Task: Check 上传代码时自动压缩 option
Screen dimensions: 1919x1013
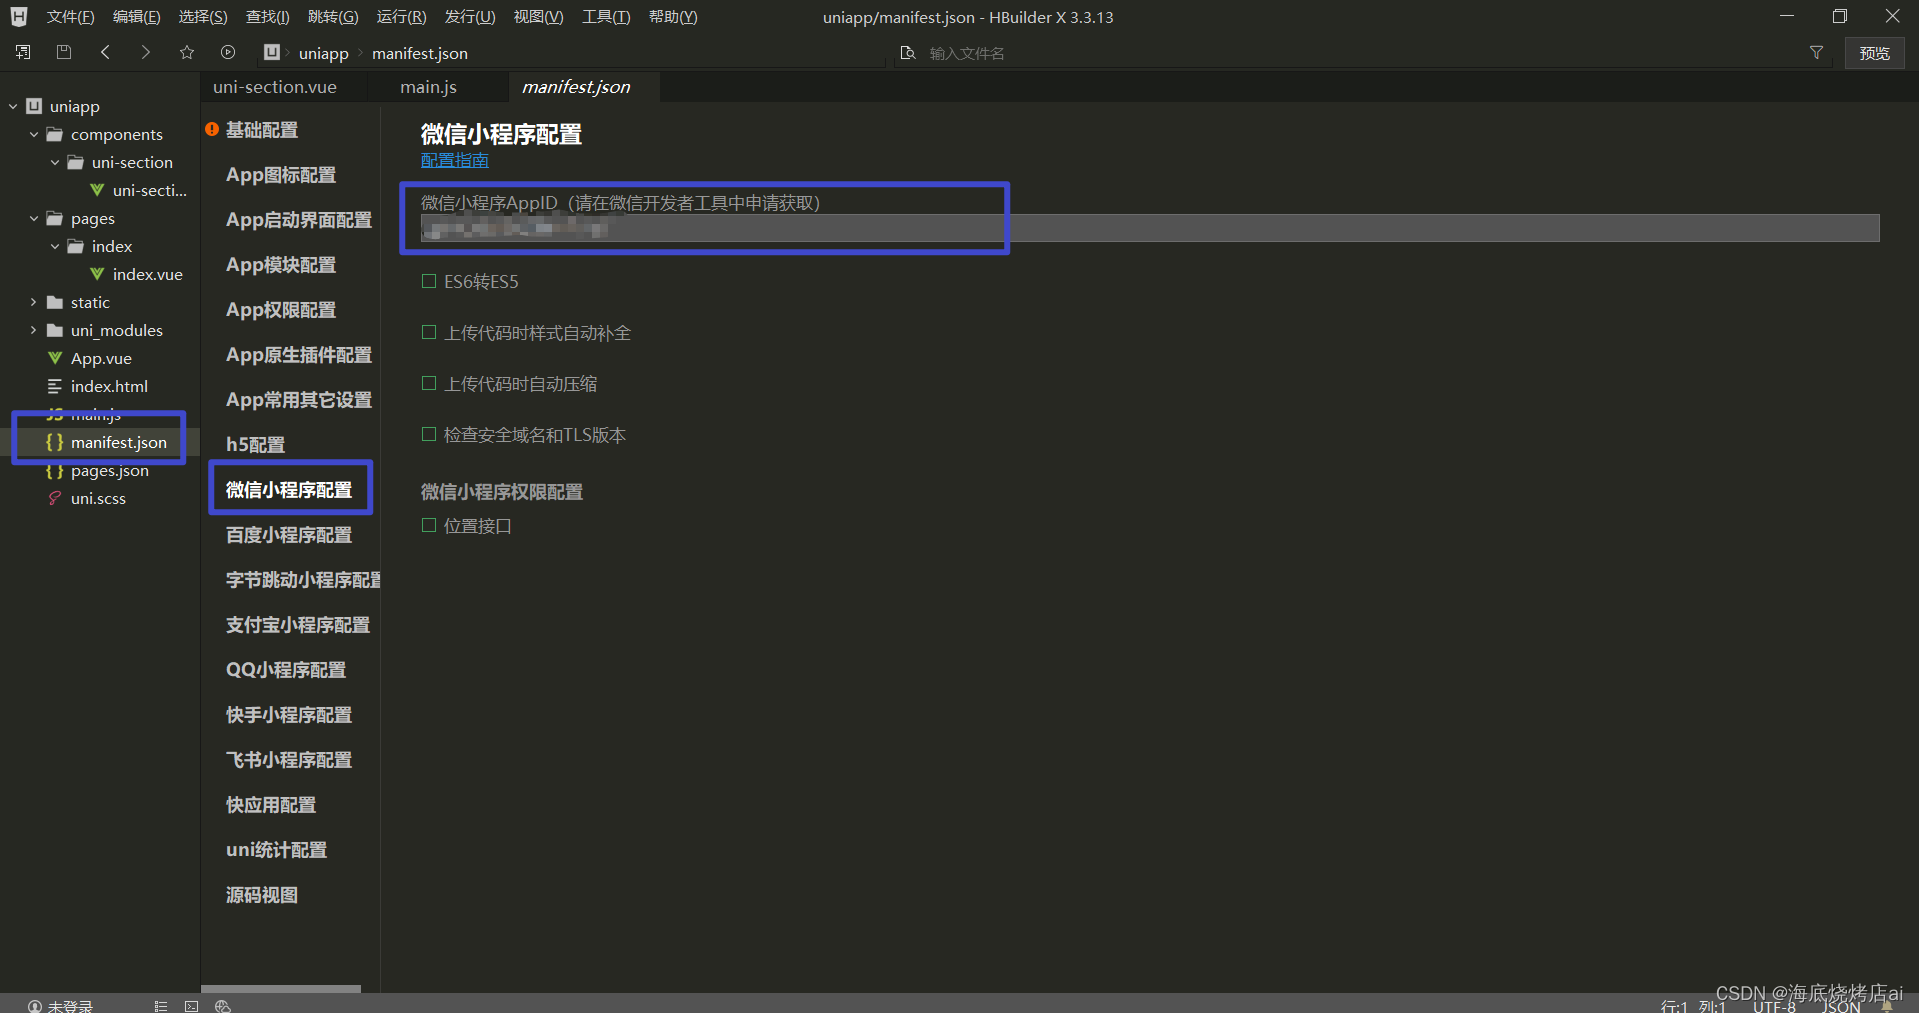Action: pyautogui.click(x=429, y=383)
